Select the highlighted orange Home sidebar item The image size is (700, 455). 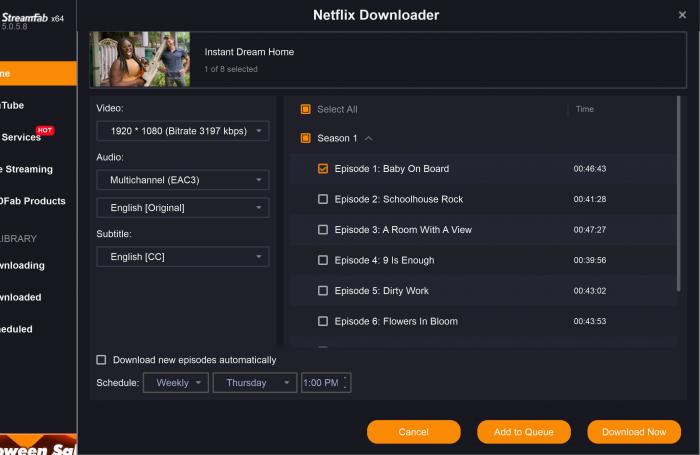[x=38, y=73]
